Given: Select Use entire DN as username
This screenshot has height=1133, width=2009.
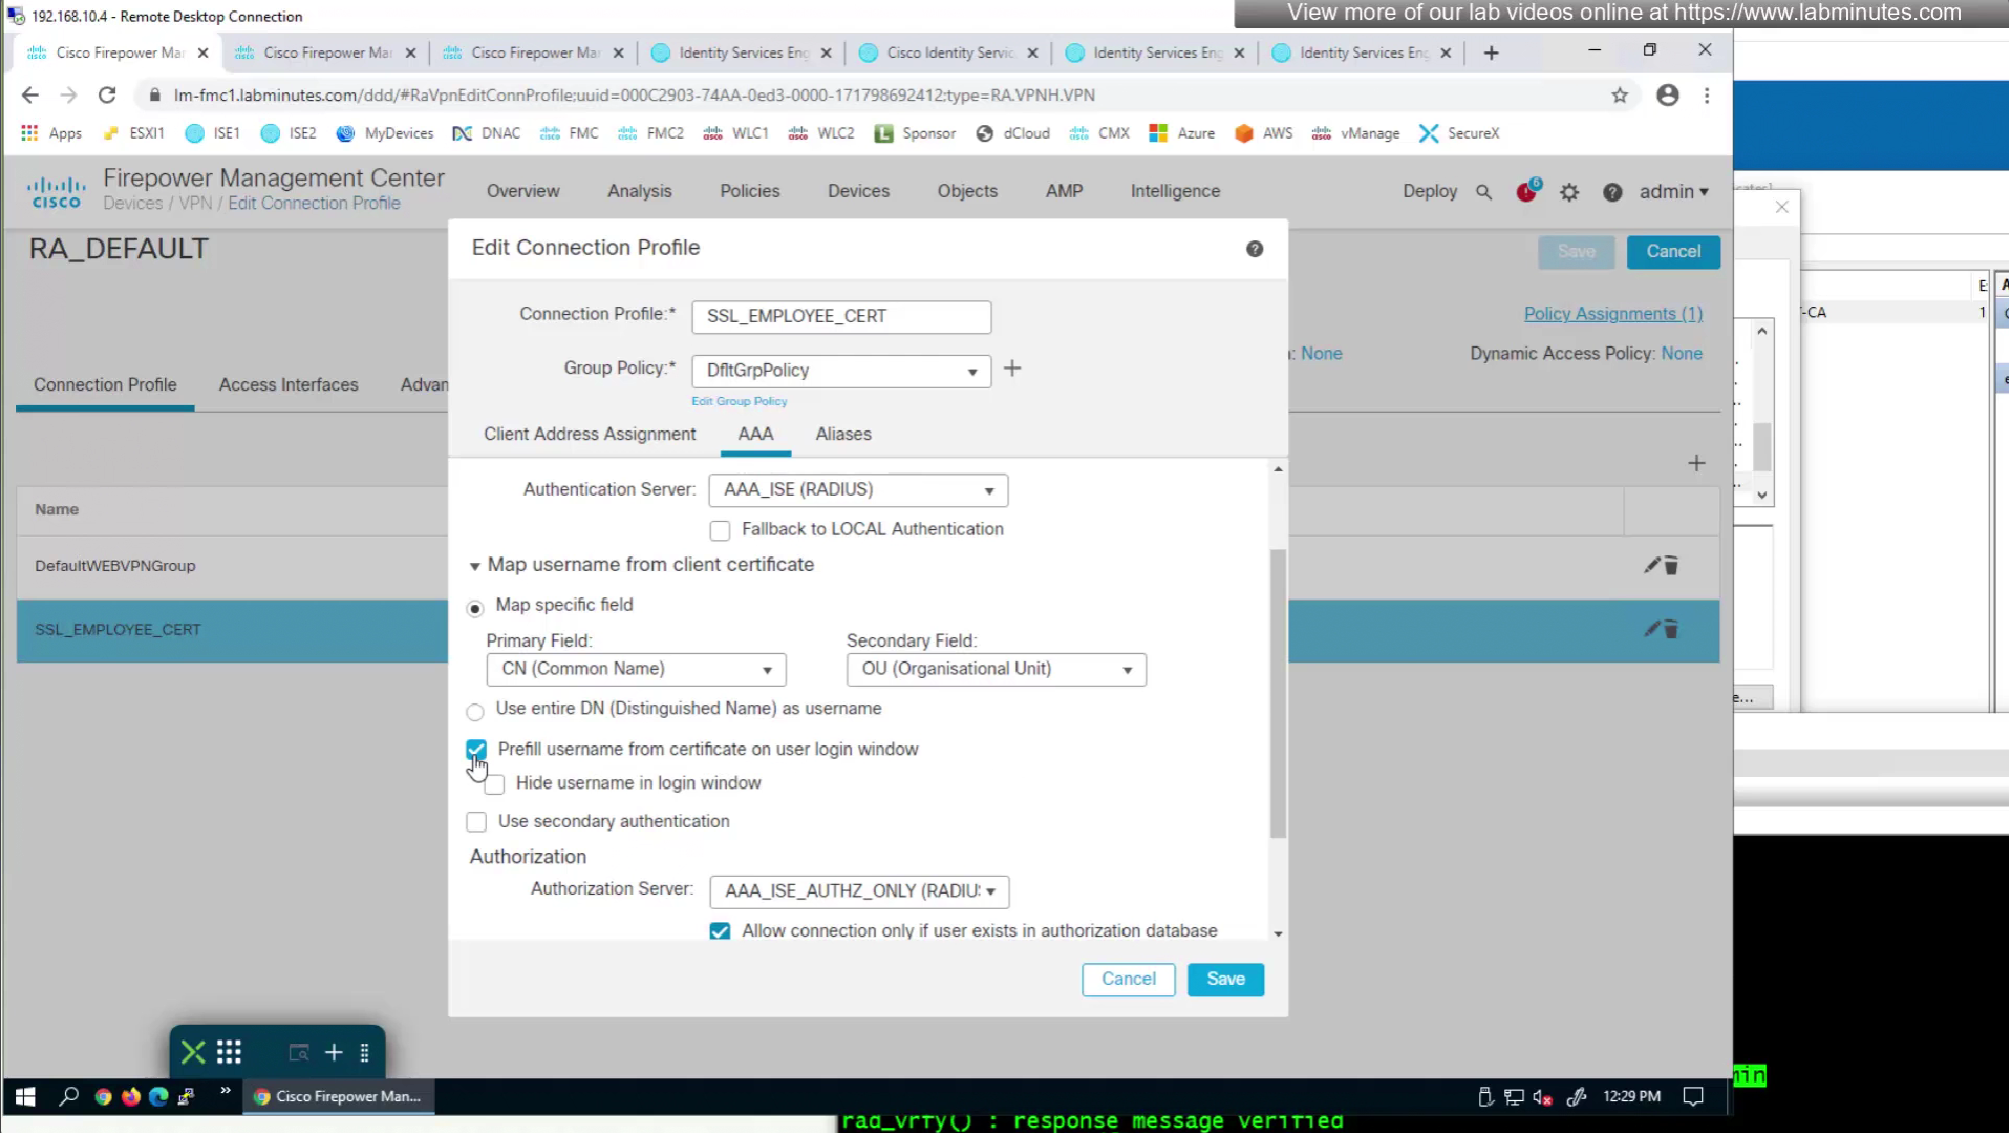Looking at the screenshot, I should [476, 712].
